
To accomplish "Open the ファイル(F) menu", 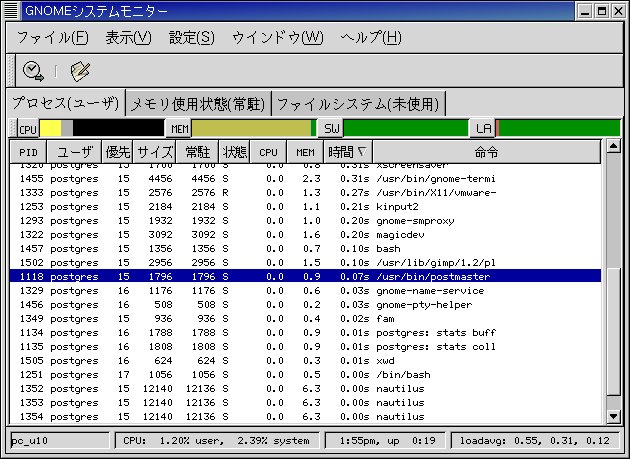I will click(53, 38).
